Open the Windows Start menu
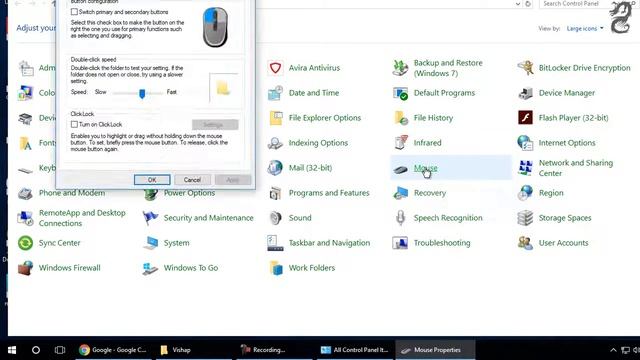 click(x=12, y=350)
